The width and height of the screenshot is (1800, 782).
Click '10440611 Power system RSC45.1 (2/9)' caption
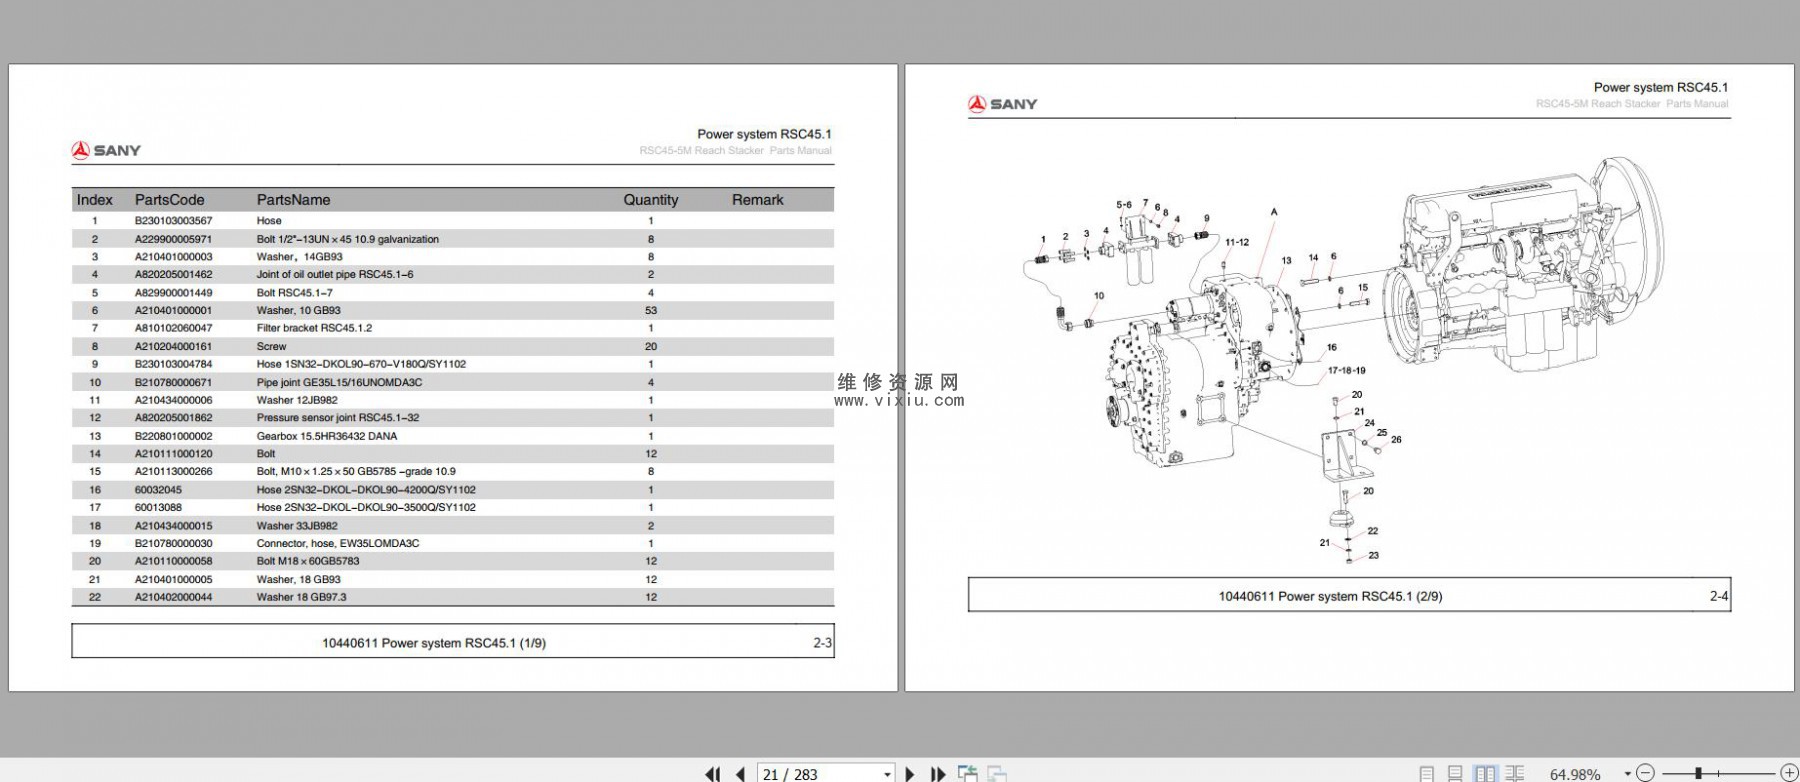point(1330,596)
